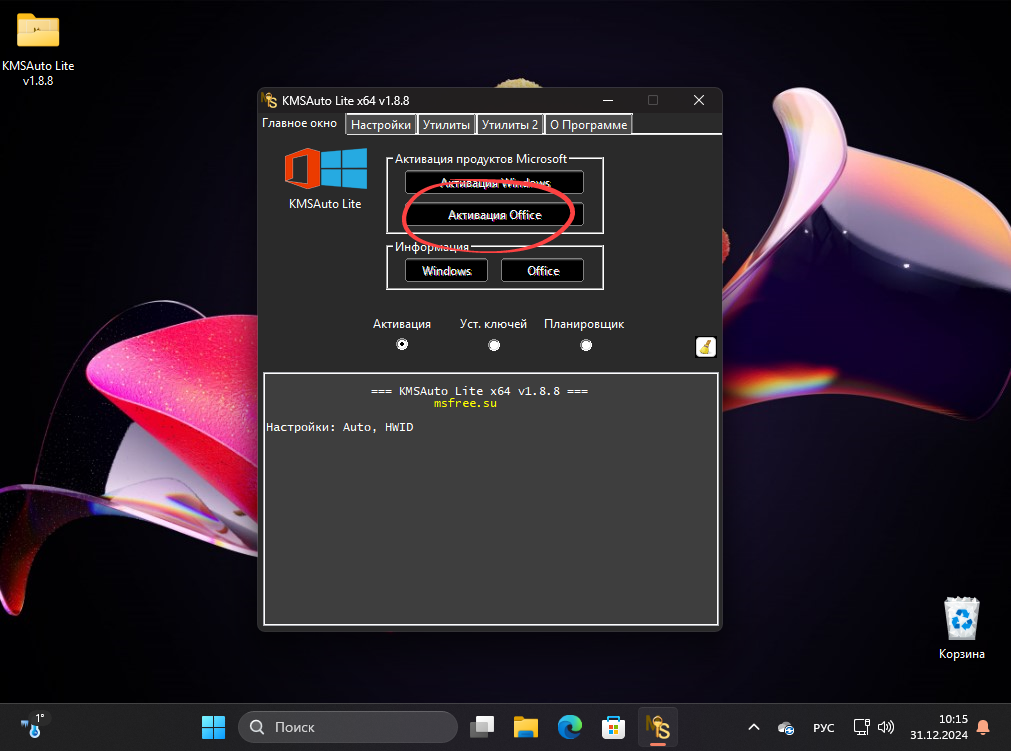Image resolution: width=1011 pixels, height=751 pixels.
Task: Open File Explorer from the taskbar
Action: pyautogui.click(x=525, y=727)
